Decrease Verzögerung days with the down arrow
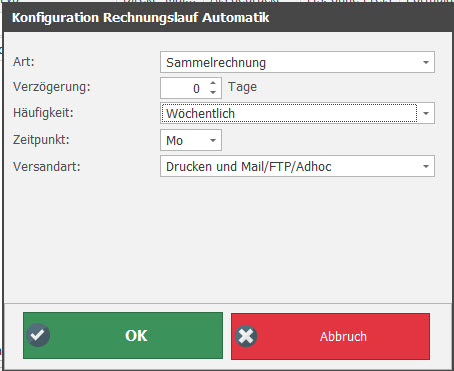This screenshot has width=454, height=371. tap(213, 93)
